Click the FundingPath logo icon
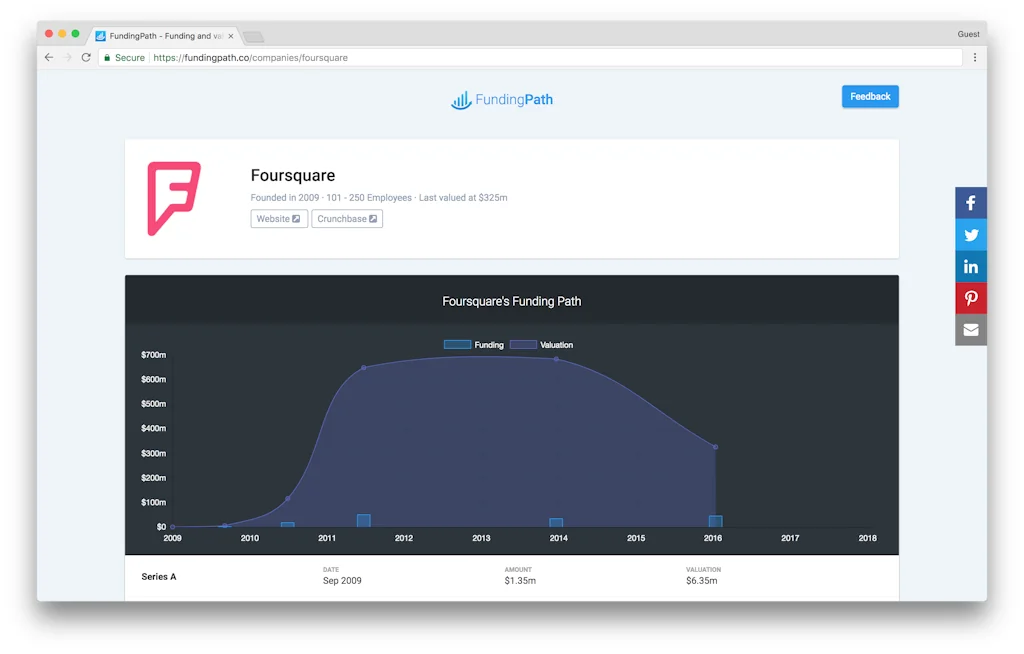 pyautogui.click(x=461, y=99)
